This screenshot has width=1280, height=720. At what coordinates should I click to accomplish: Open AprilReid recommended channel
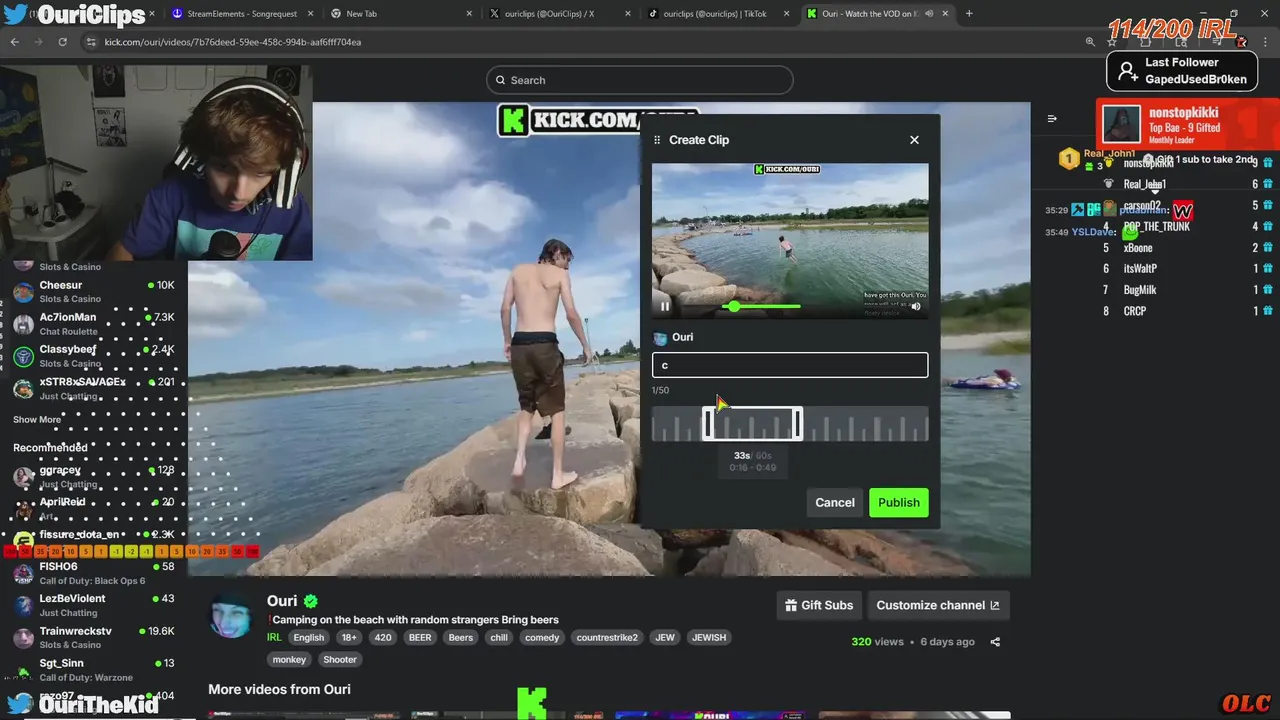click(x=94, y=508)
